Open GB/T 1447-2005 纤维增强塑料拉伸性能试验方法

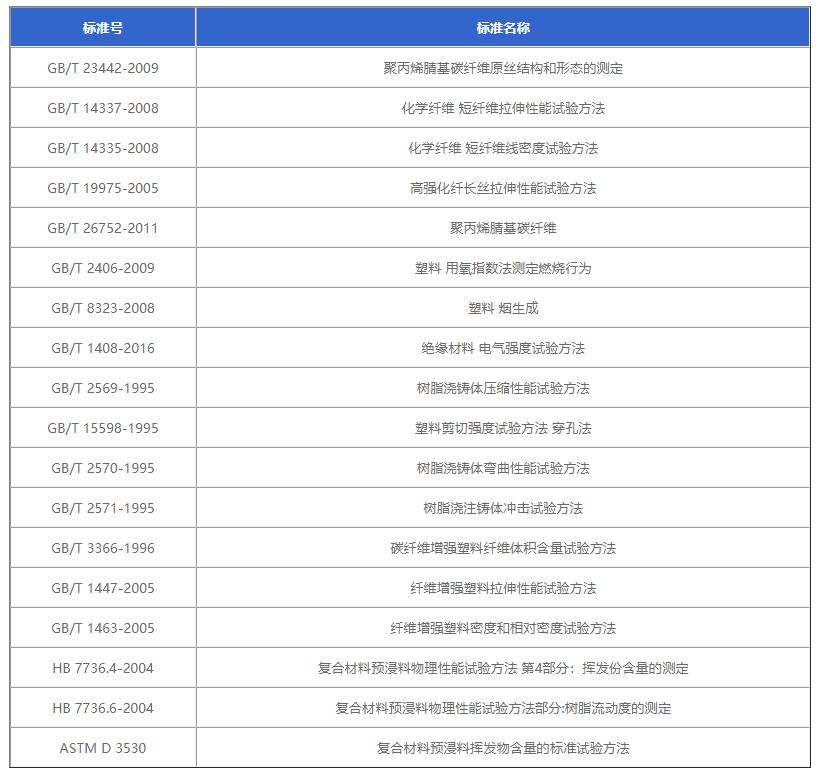click(x=506, y=588)
